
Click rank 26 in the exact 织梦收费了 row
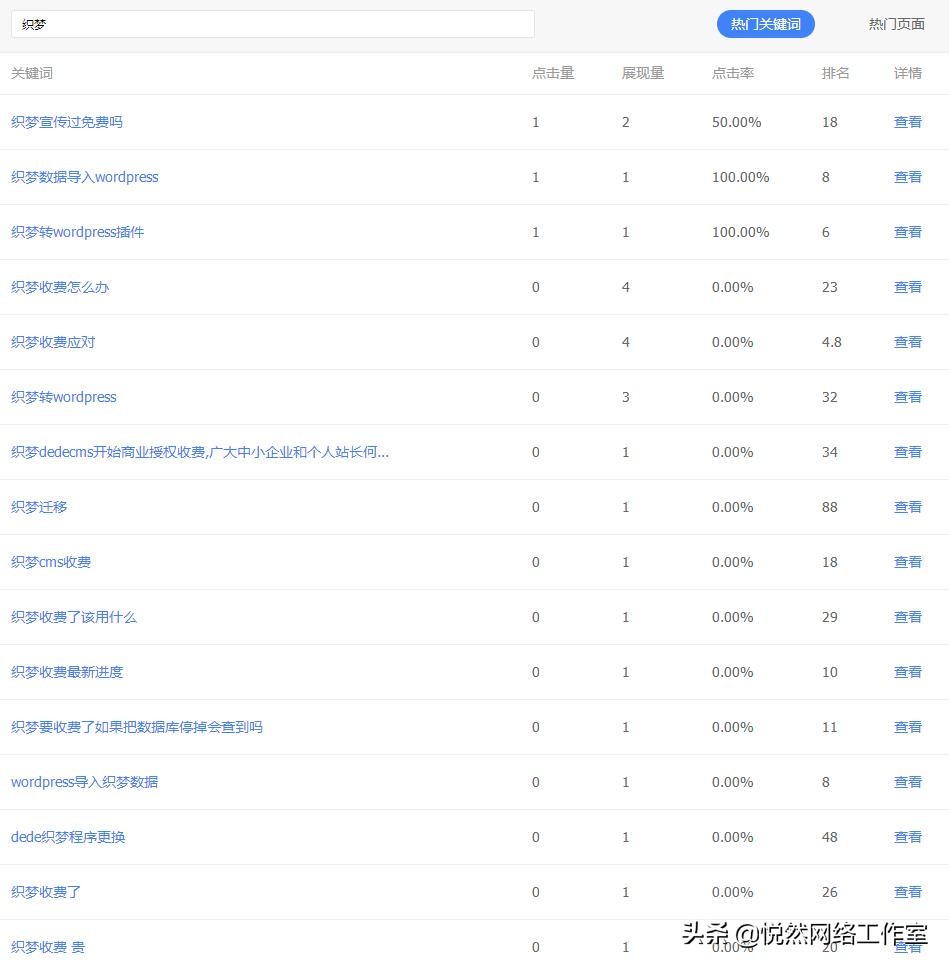tap(829, 892)
